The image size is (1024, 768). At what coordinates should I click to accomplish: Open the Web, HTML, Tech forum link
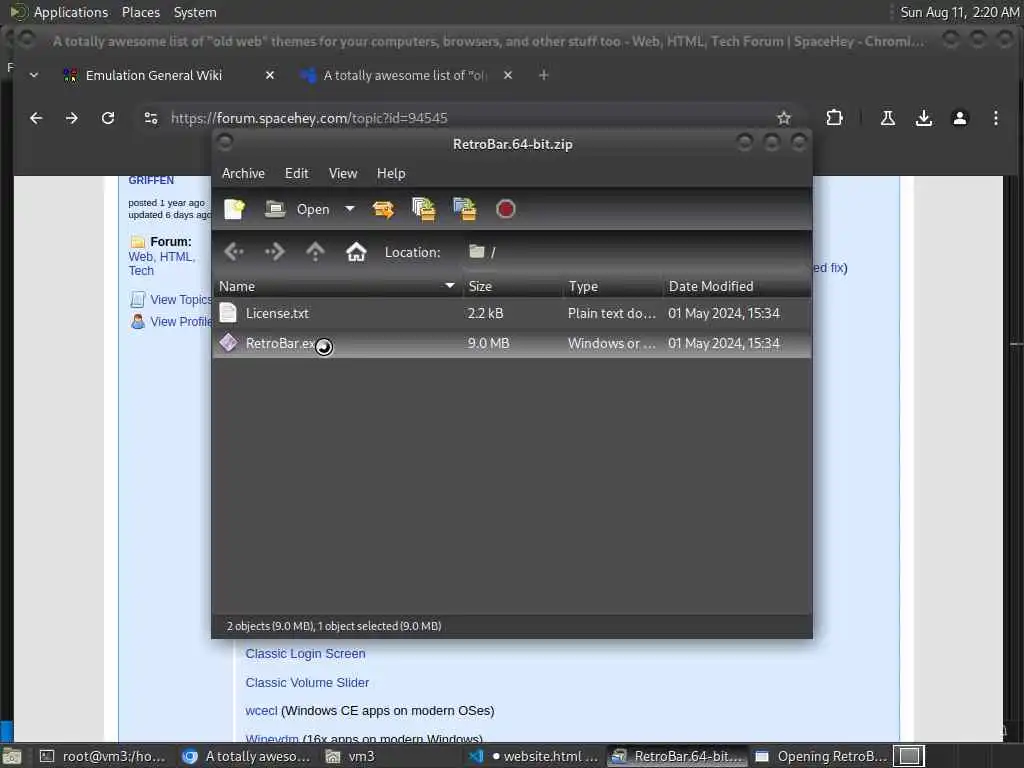[161, 263]
